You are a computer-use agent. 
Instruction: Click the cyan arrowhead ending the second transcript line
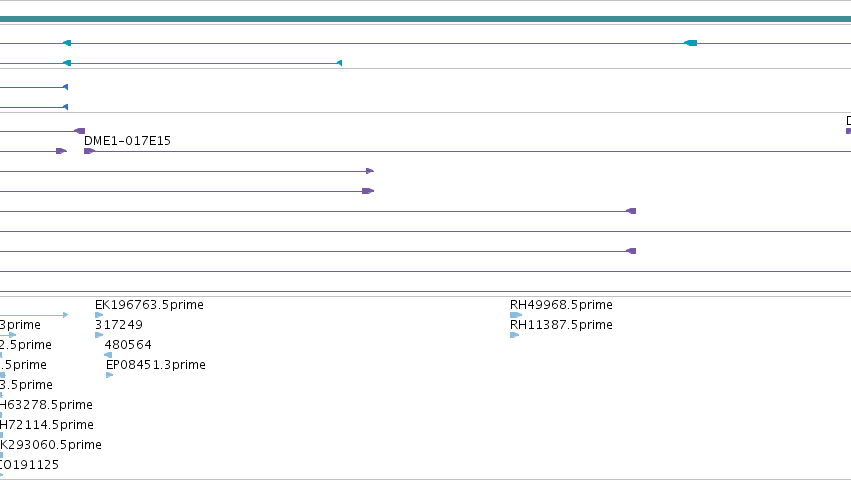tap(339, 63)
